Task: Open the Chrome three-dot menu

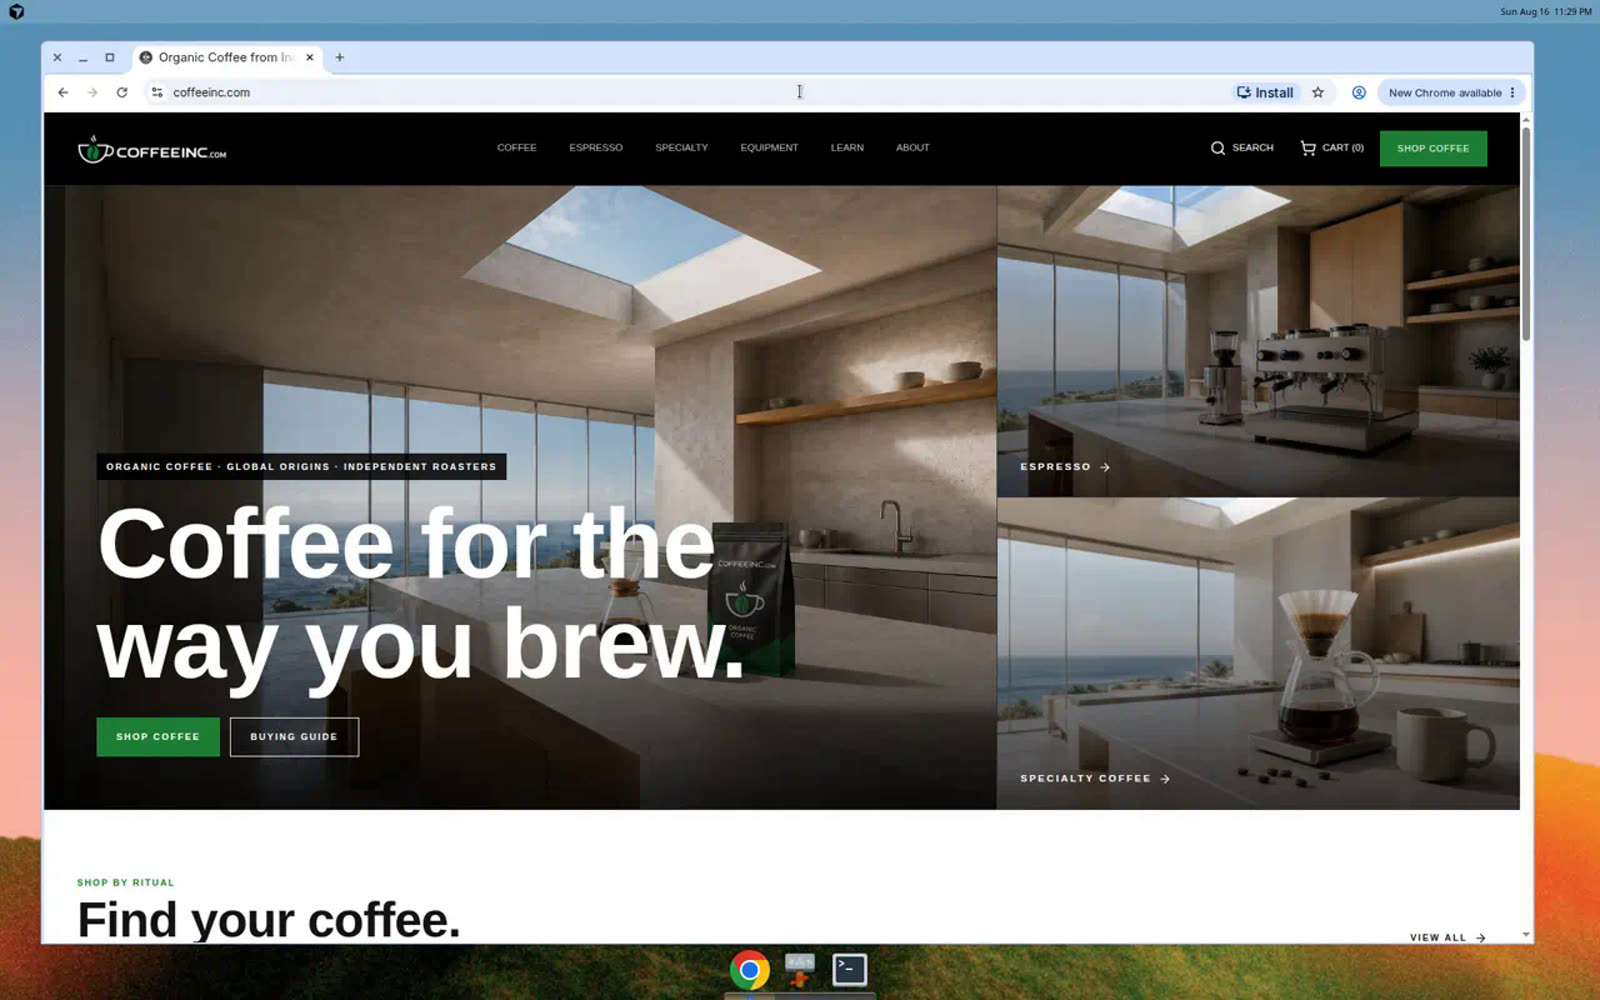Action: coord(1512,92)
